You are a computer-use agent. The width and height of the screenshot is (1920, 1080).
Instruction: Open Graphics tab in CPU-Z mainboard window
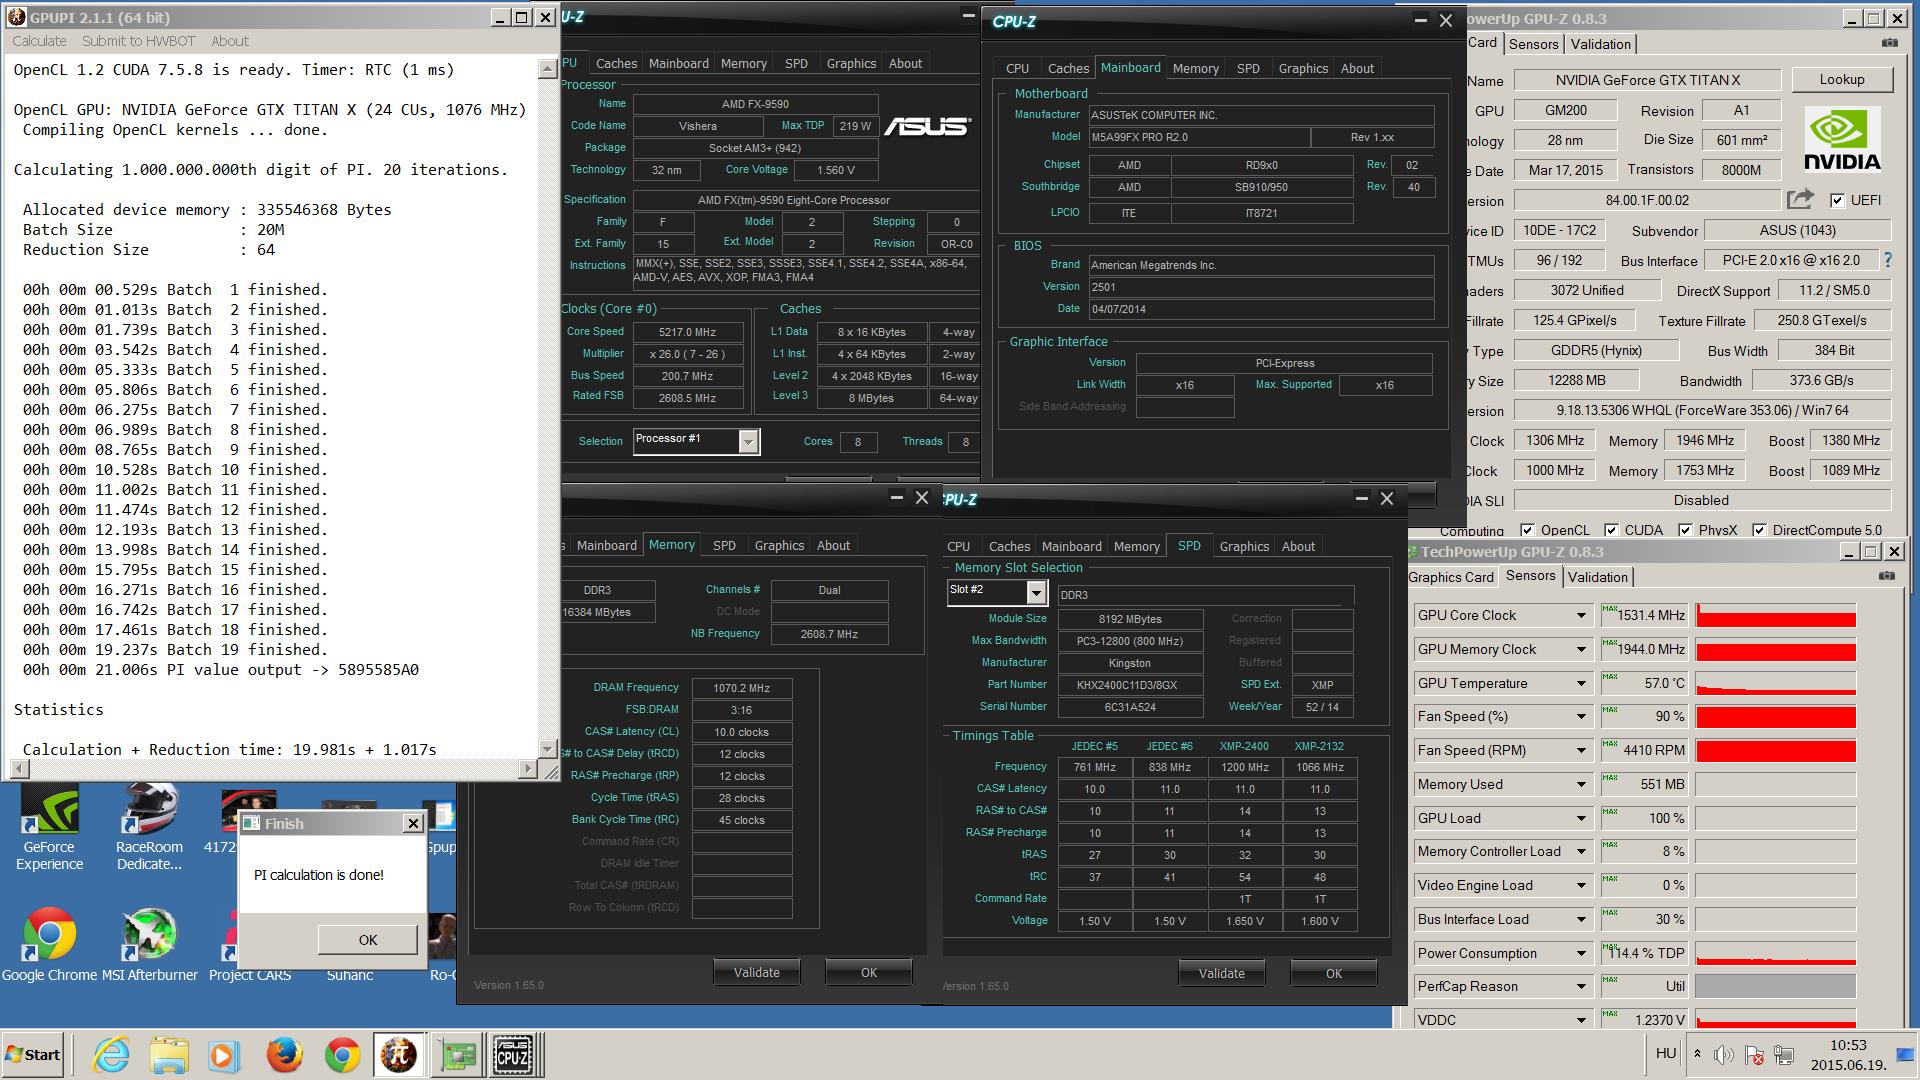[1302, 68]
